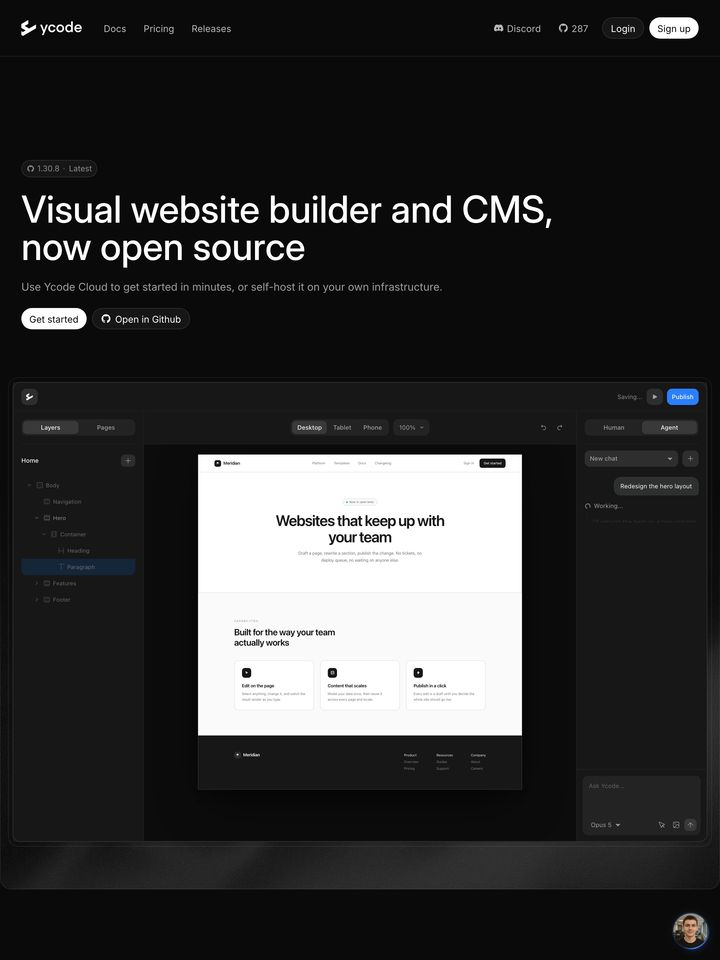Click the 'Websites that keep up' canvas heading
Image resolution: width=720 pixels, height=960 pixels.
click(360, 529)
